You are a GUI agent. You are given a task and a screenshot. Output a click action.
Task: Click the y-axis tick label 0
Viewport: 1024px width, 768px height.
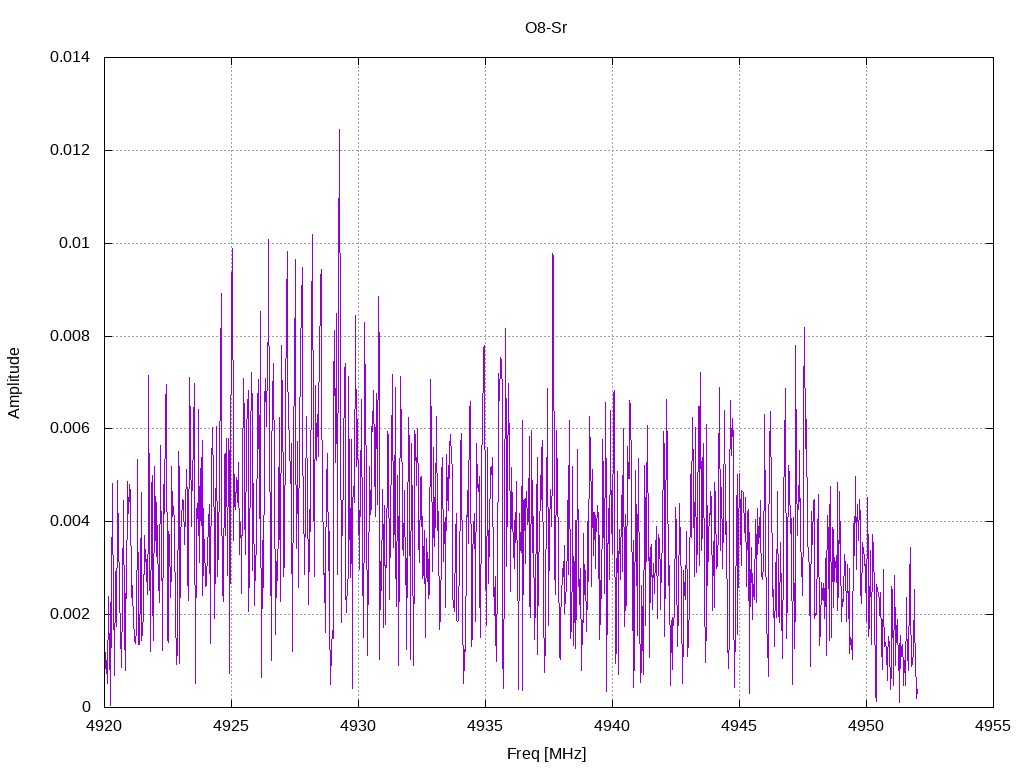pos(86,707)
